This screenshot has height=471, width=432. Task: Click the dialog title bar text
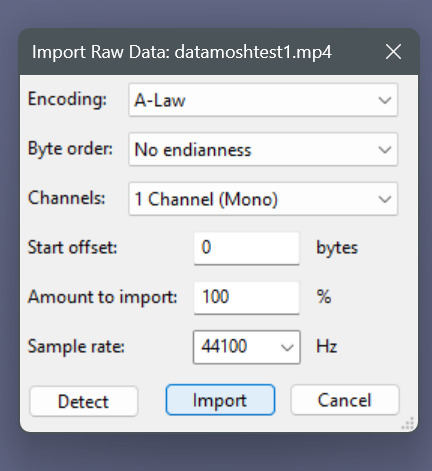pos(182,52)
